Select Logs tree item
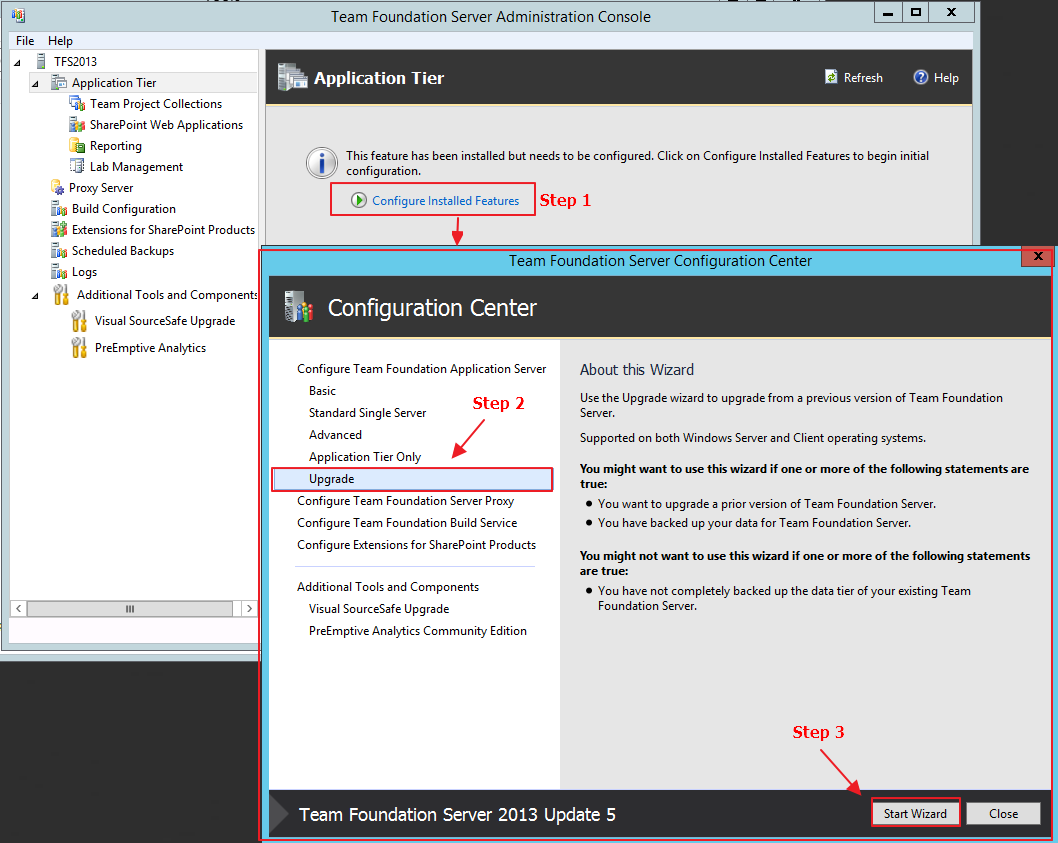This screenshot has height=843, width=1058. (x=84, y=271)
